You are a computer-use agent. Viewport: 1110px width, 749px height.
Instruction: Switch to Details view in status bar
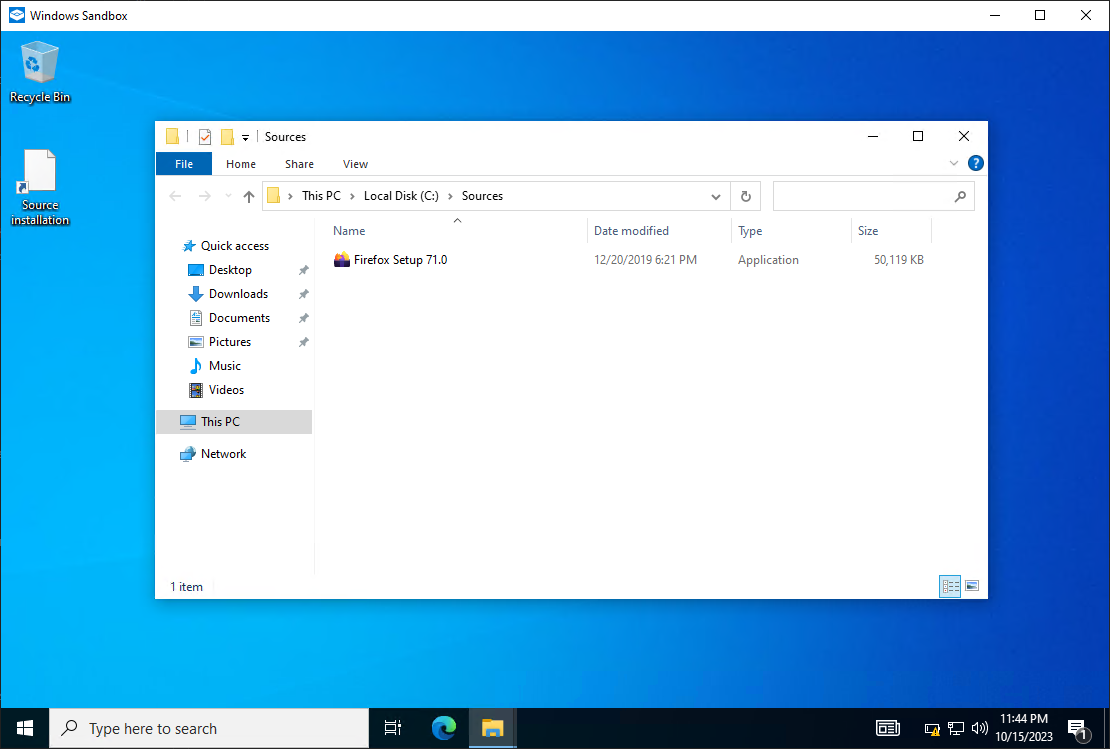pyautogui.click(x=950, y=586)
